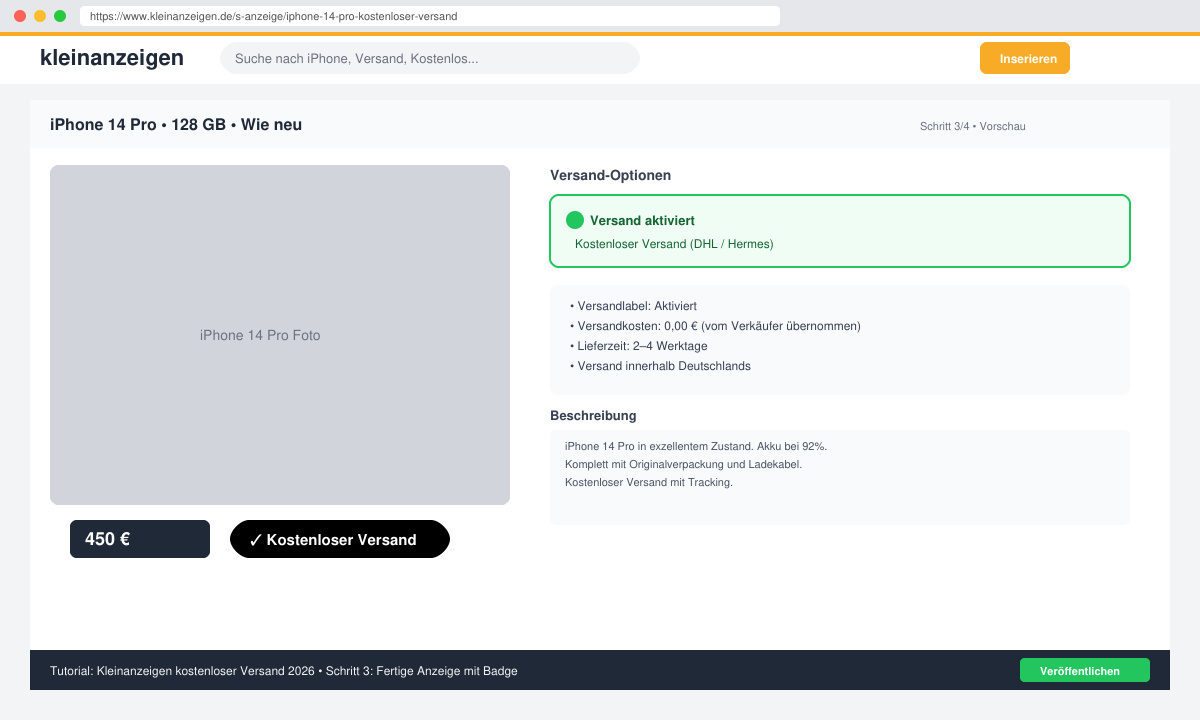Click the green maximize window button
Viewport: 1200px width, 720px height.
click(x=60, y=16)
